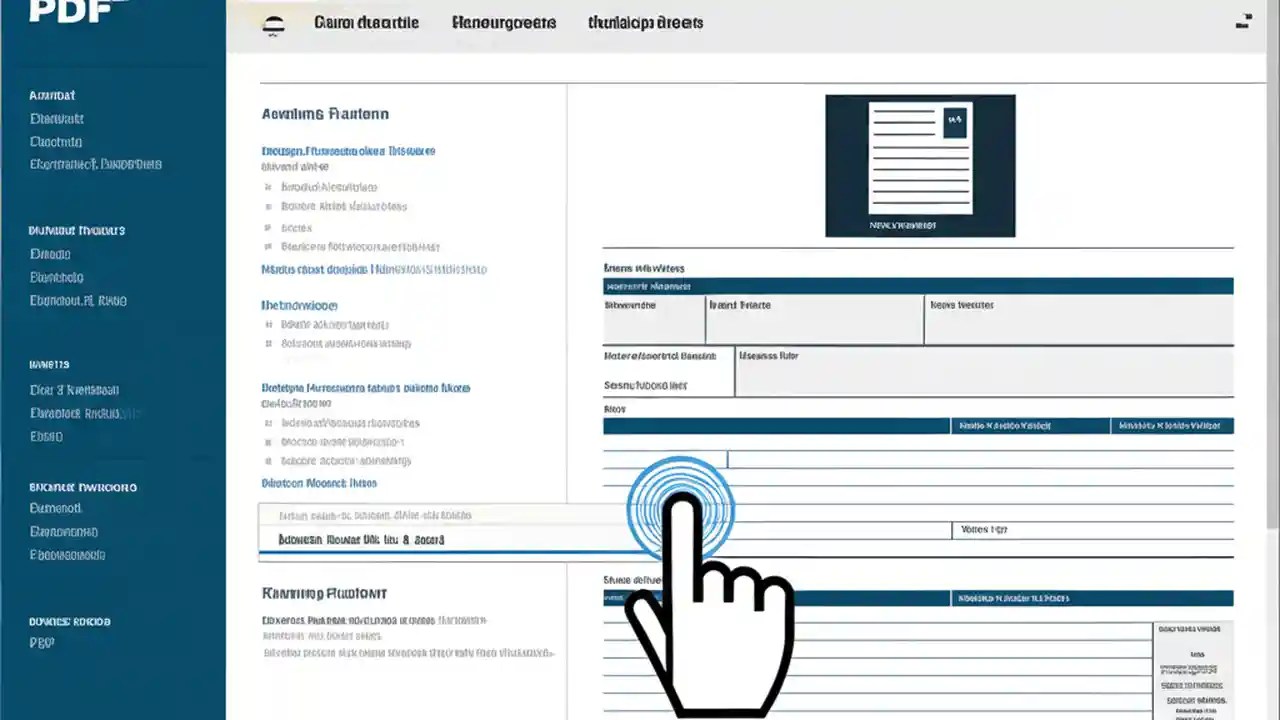Image resolution: width=1280 pixels, height=720 pixels.
Task: Click the PDF download link at the sidebar bottom
Action: coord(41,642)
